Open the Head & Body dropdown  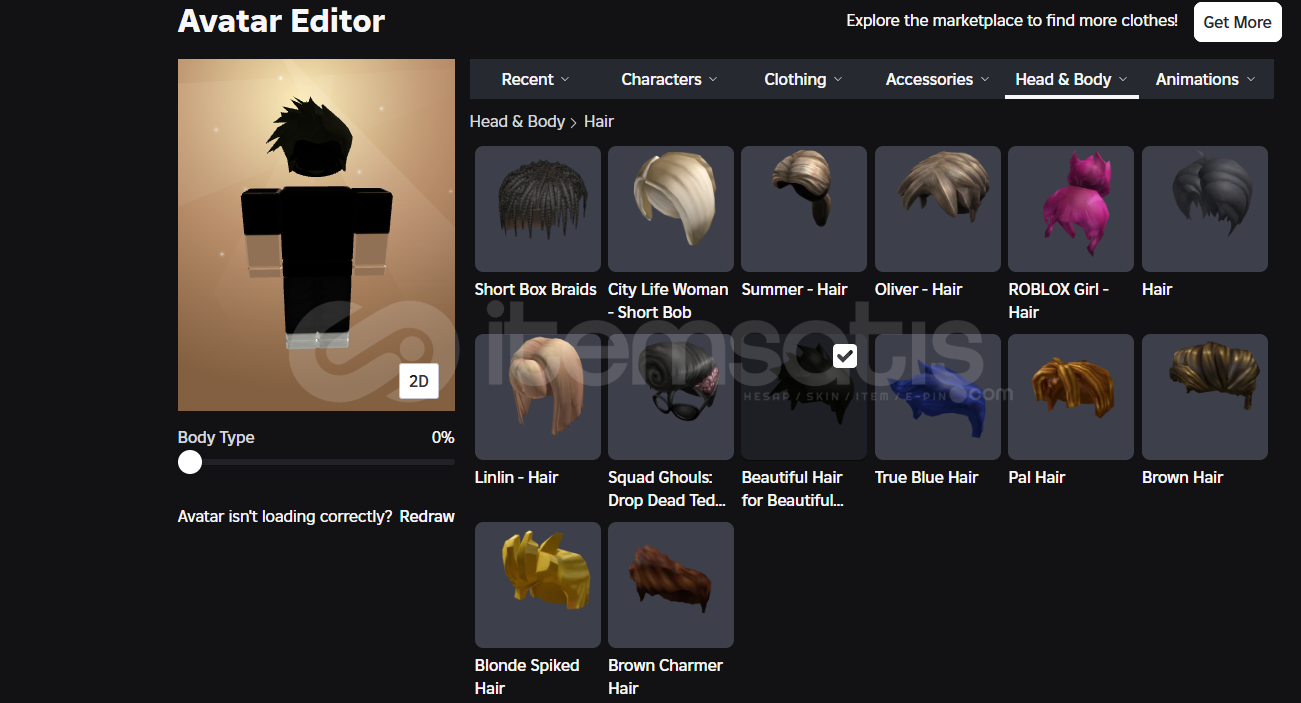pos(1071,79)
